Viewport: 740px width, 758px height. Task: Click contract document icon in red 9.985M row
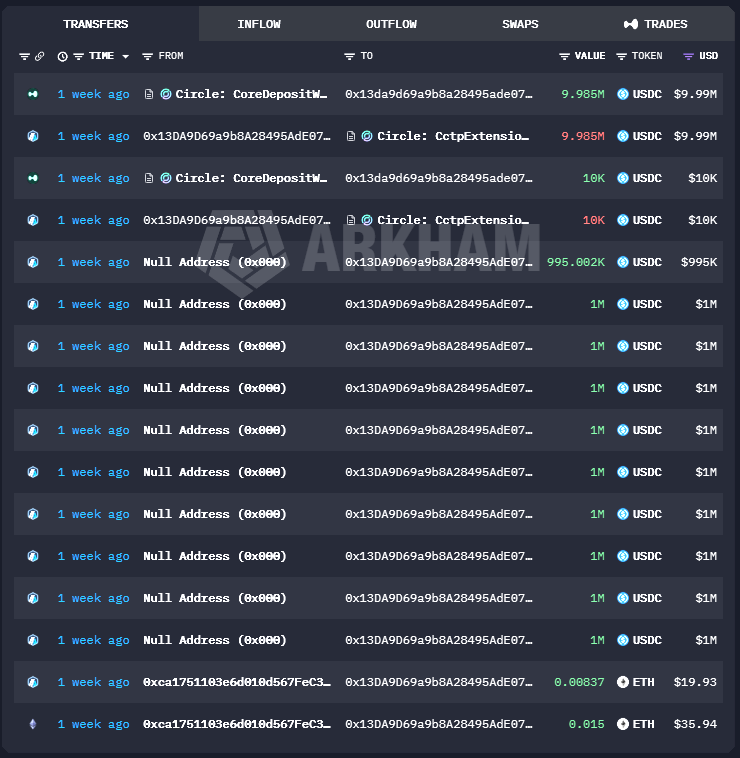(x=351, y=136)
